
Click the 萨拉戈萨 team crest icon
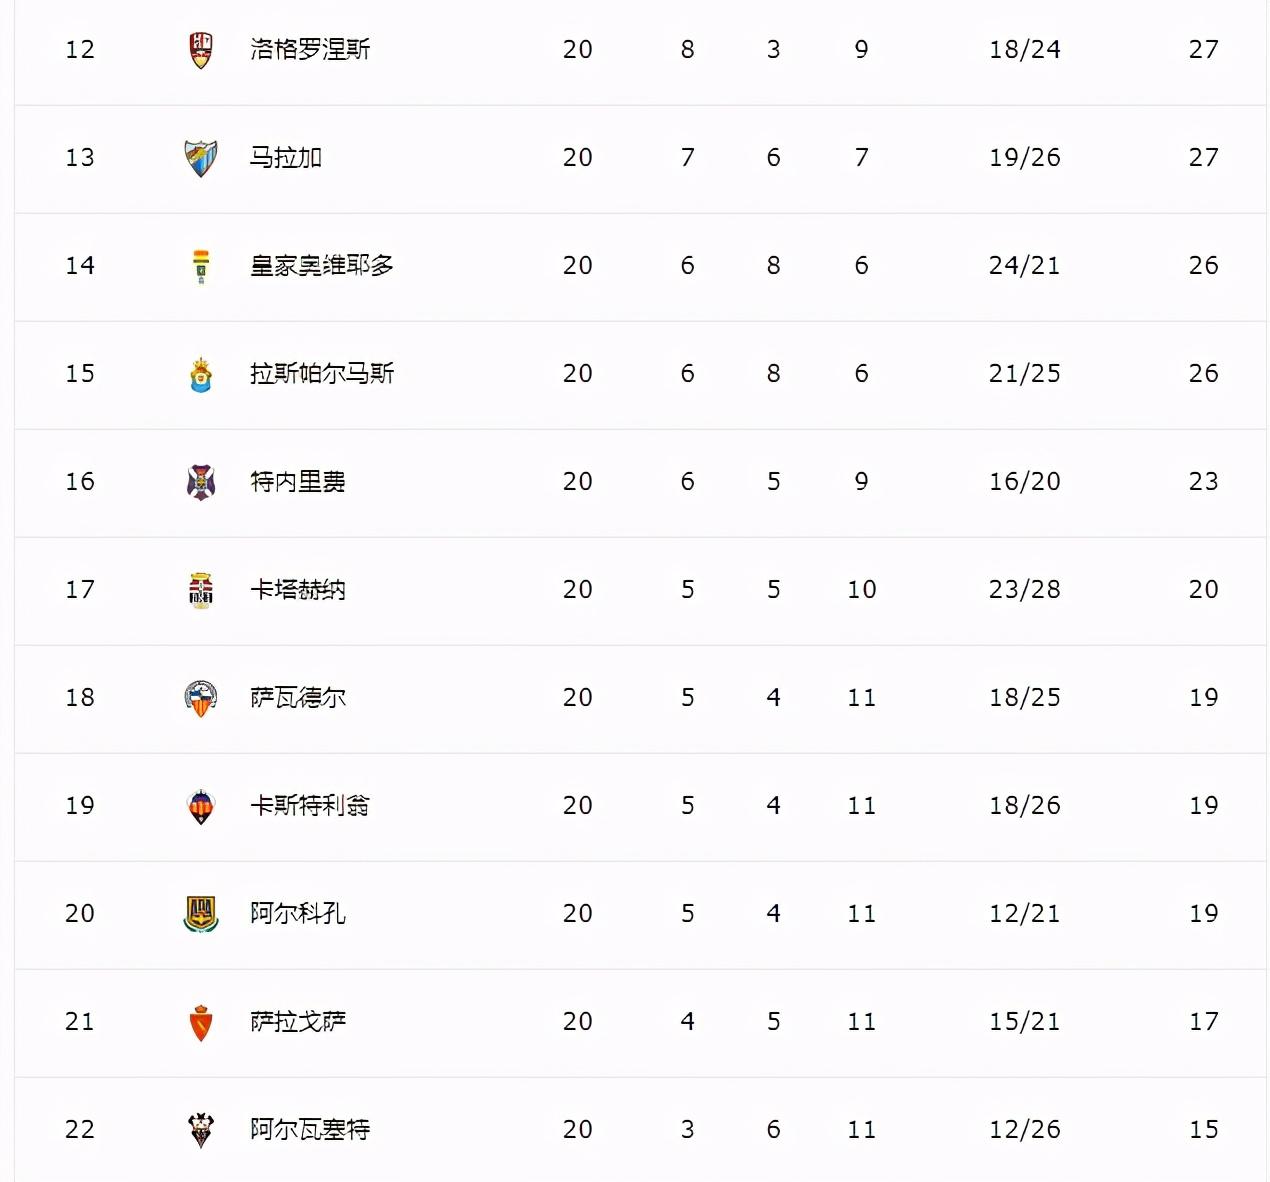pos(201,1022)
